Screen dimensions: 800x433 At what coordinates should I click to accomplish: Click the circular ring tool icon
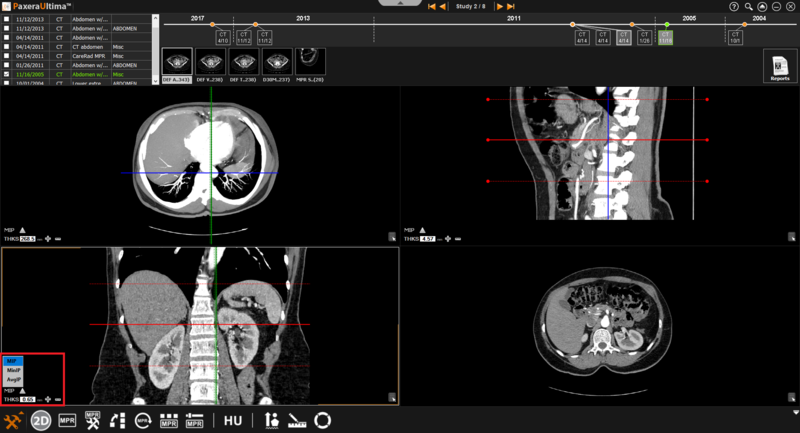[x=323, y=420]
